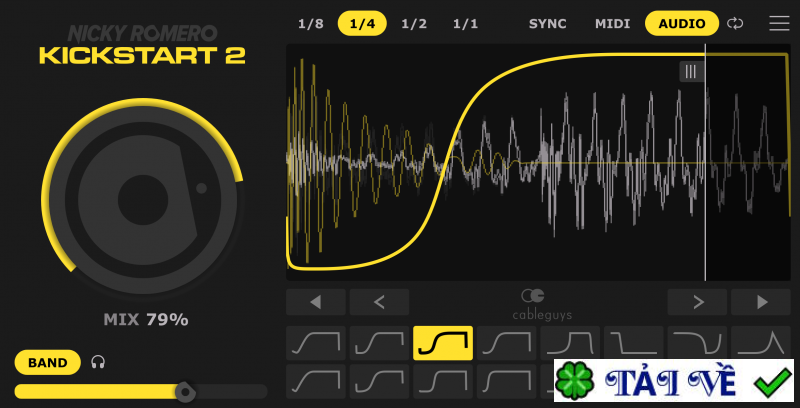
Task: Choose the soft S-curve preset beside the highlighted one
Action: 379,343
